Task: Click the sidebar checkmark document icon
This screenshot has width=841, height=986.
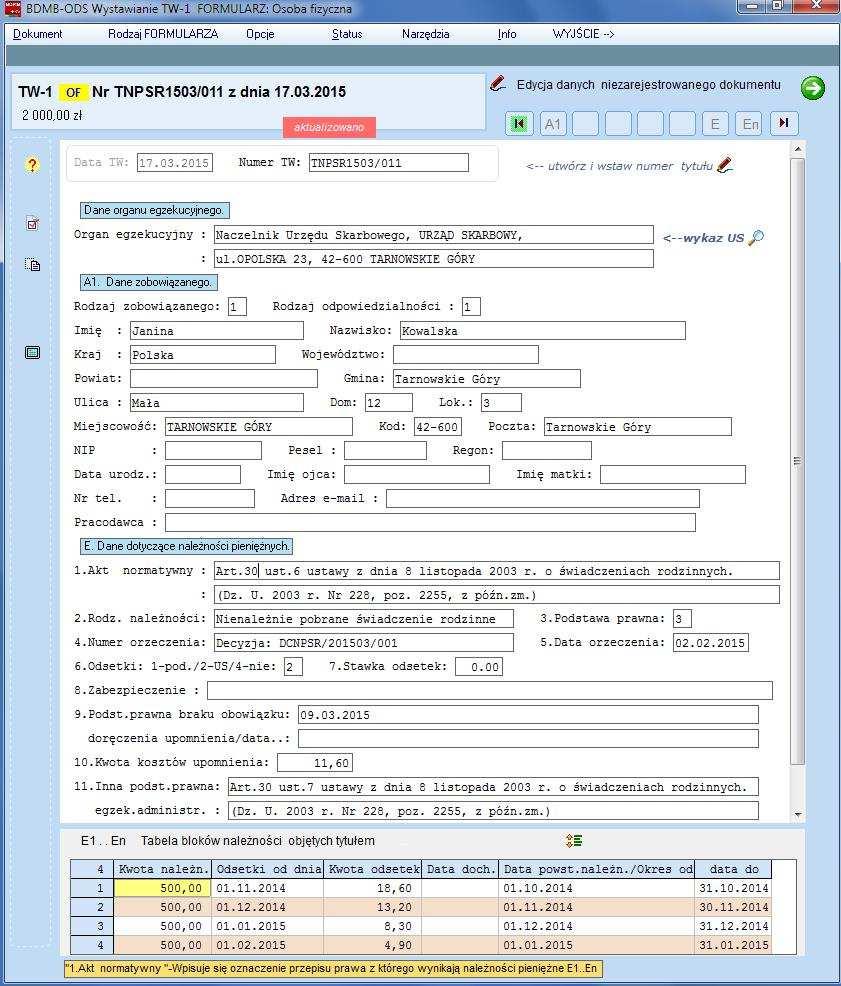Action: coord(32,223)
